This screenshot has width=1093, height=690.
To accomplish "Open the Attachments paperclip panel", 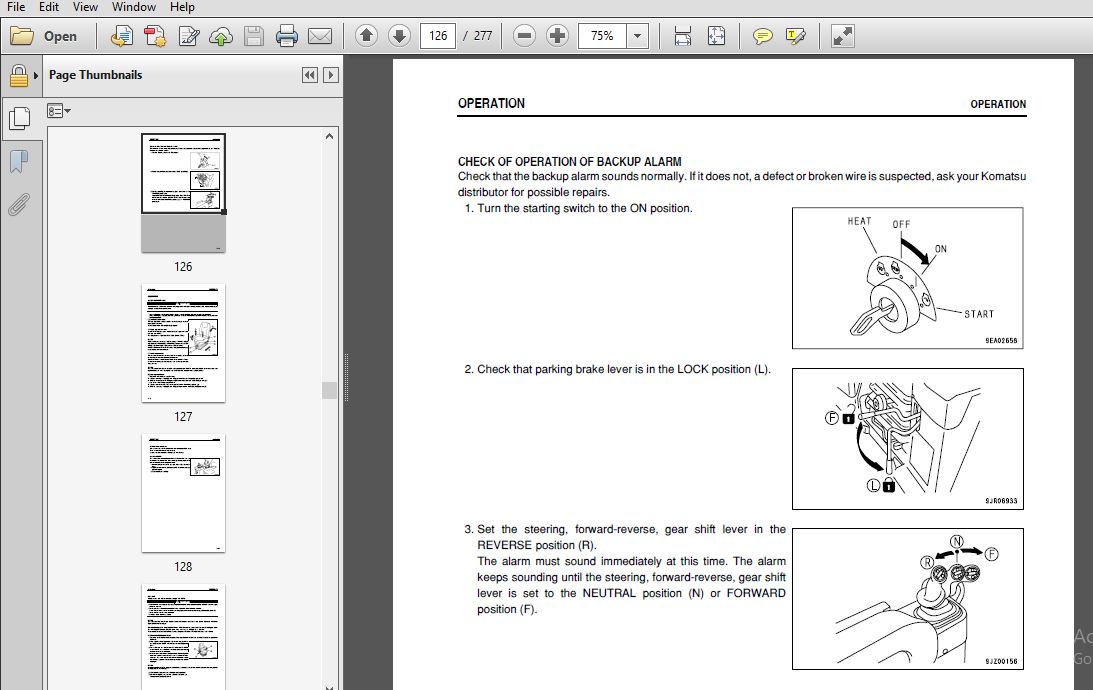I will pyautogui.click(x=19, y=205).
